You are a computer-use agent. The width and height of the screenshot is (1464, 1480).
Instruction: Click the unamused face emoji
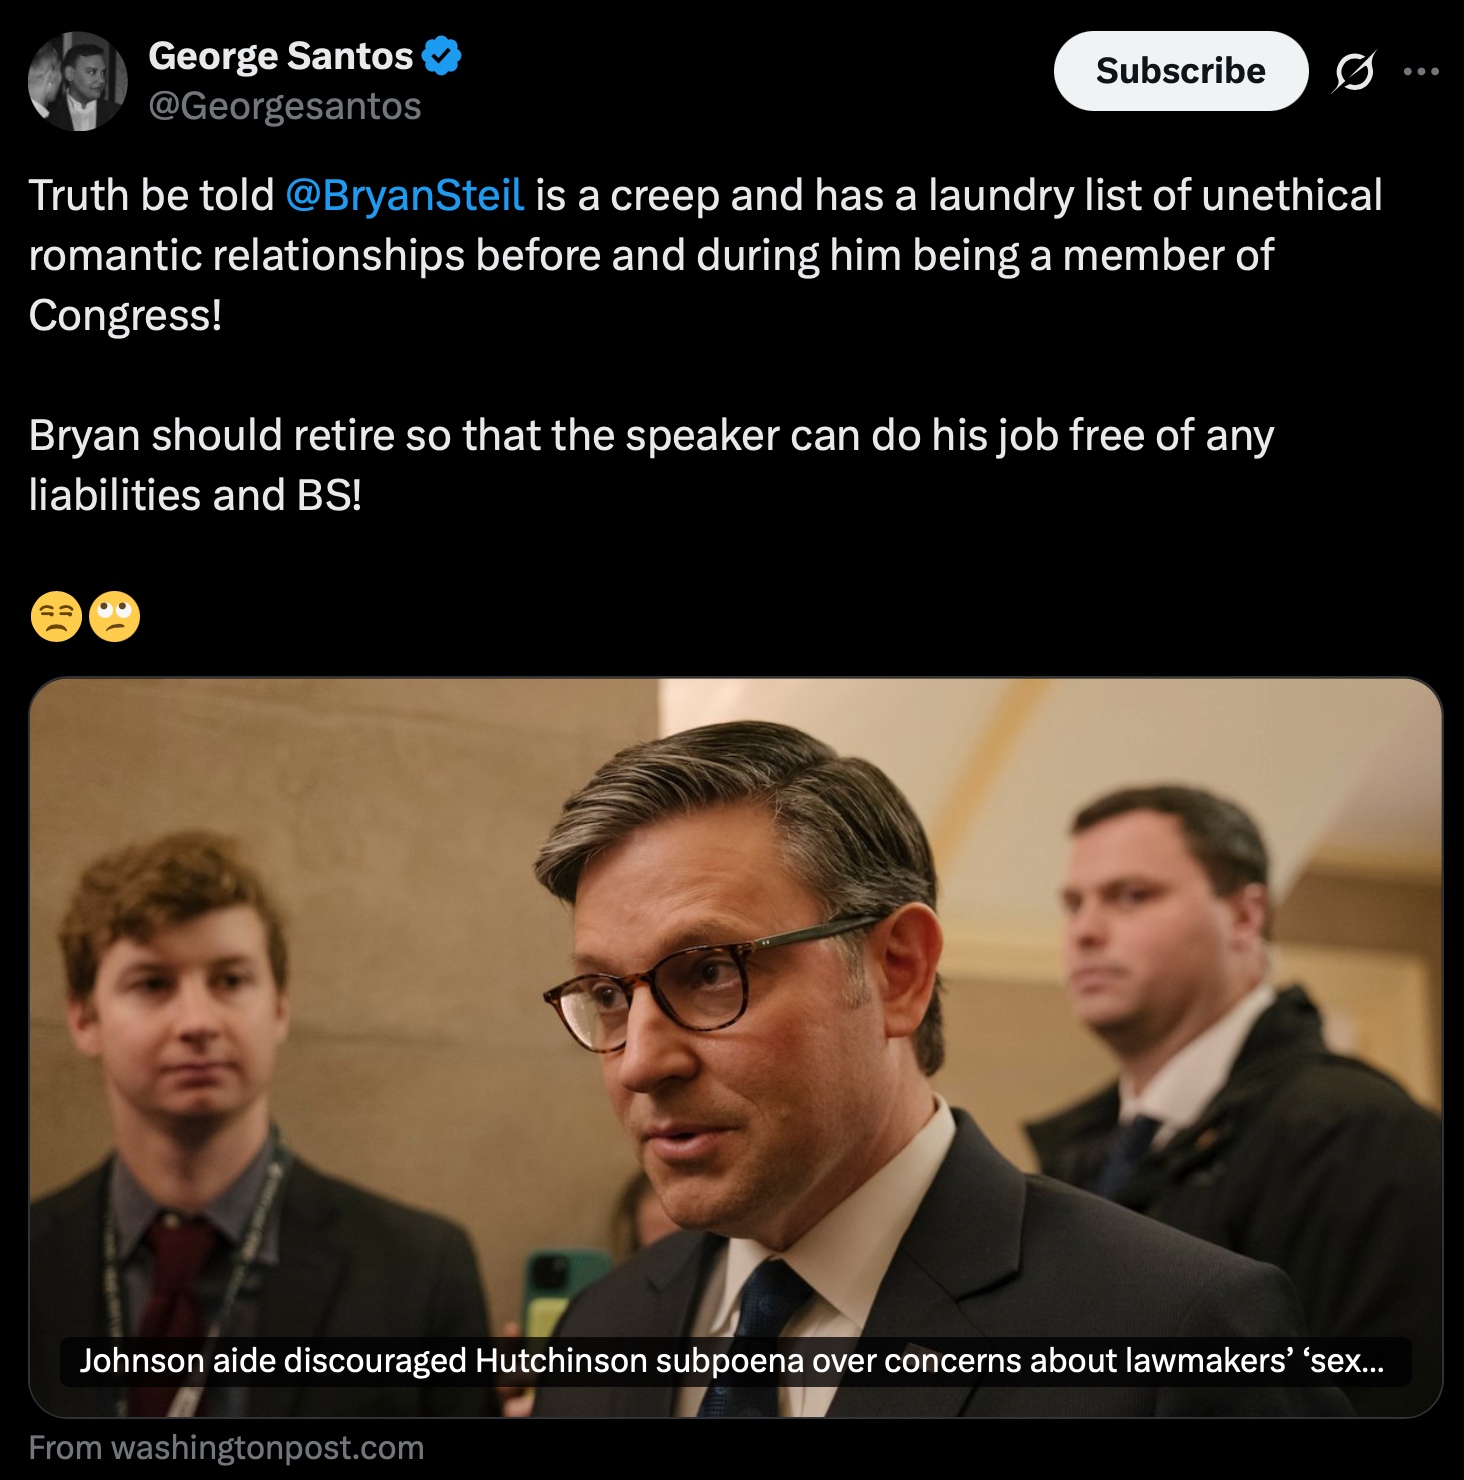(x=56, y=616)
